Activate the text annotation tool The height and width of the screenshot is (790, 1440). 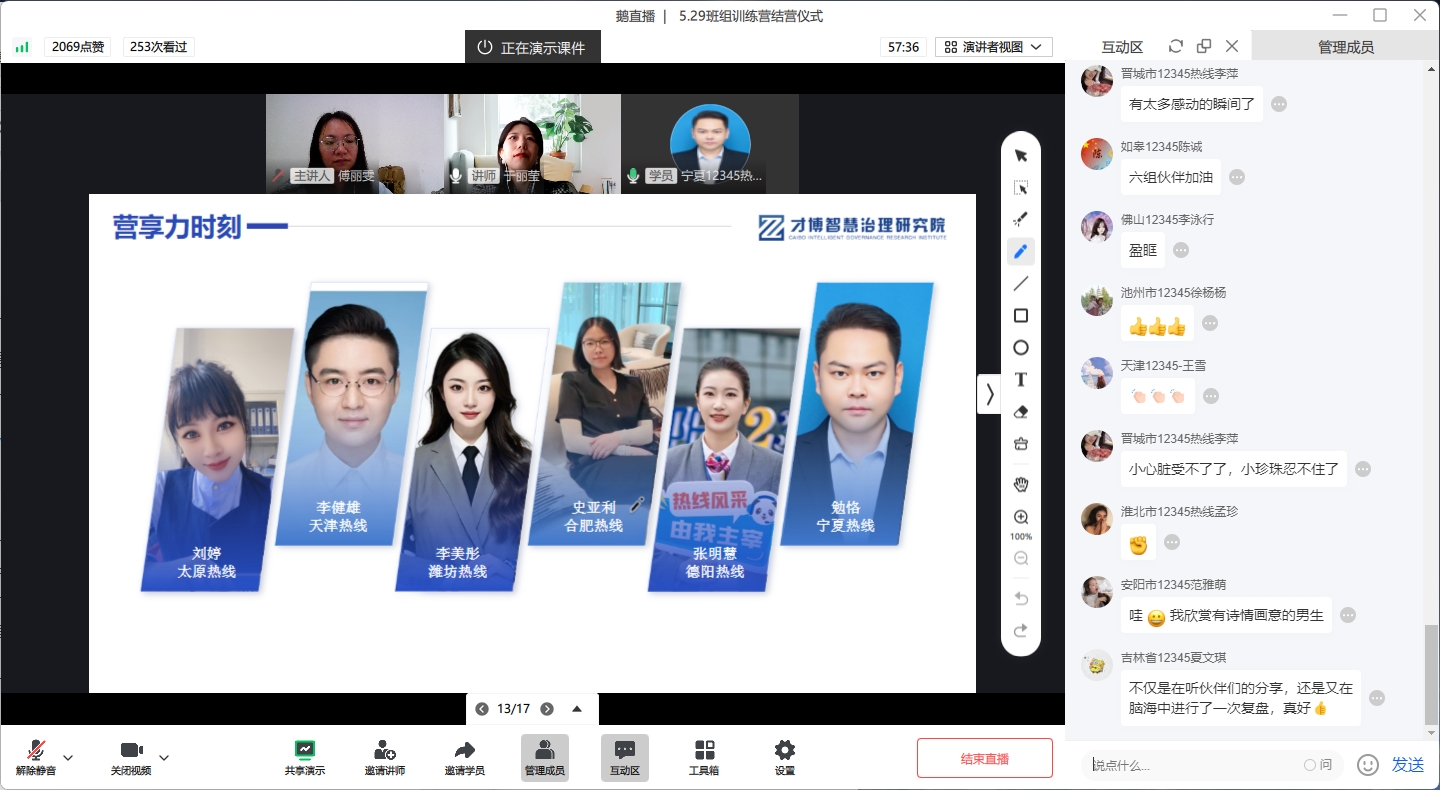click(1021, 380)
